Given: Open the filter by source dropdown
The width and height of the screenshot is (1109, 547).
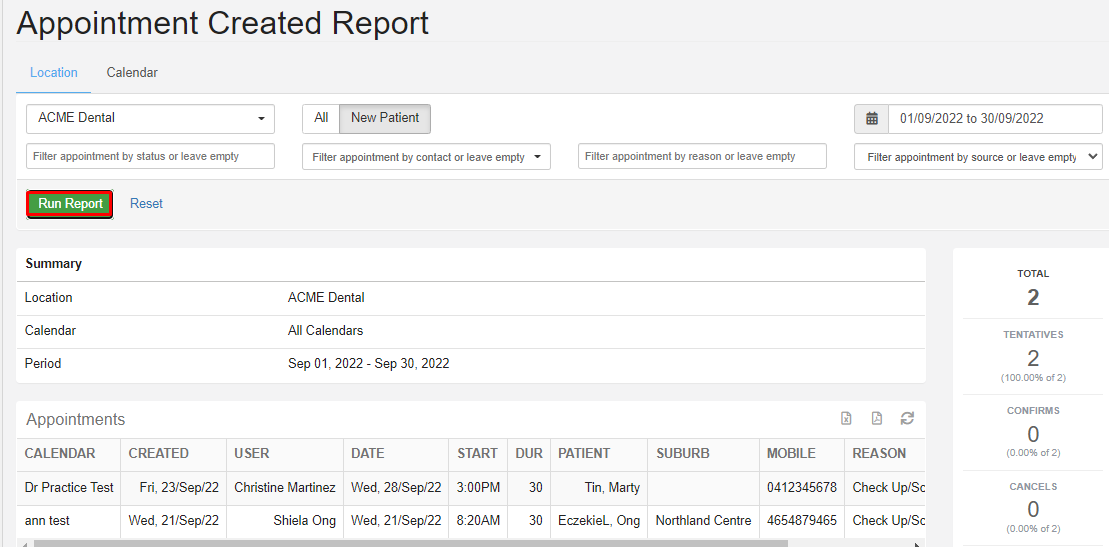Looking at the screenshot, I should point(978,156).
